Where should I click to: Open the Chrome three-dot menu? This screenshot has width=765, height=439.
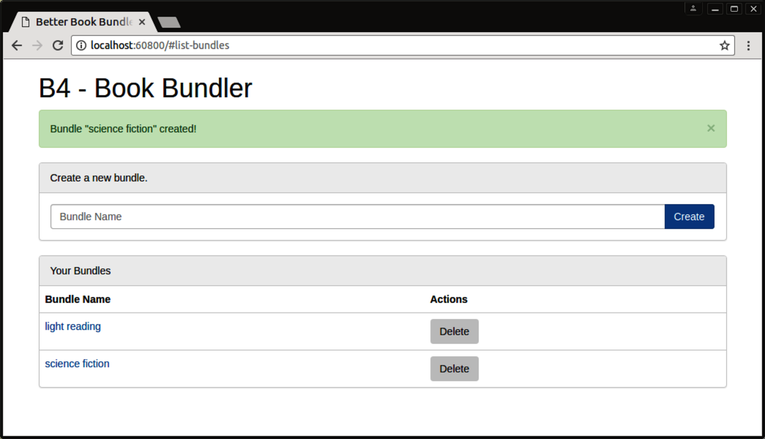748,45
